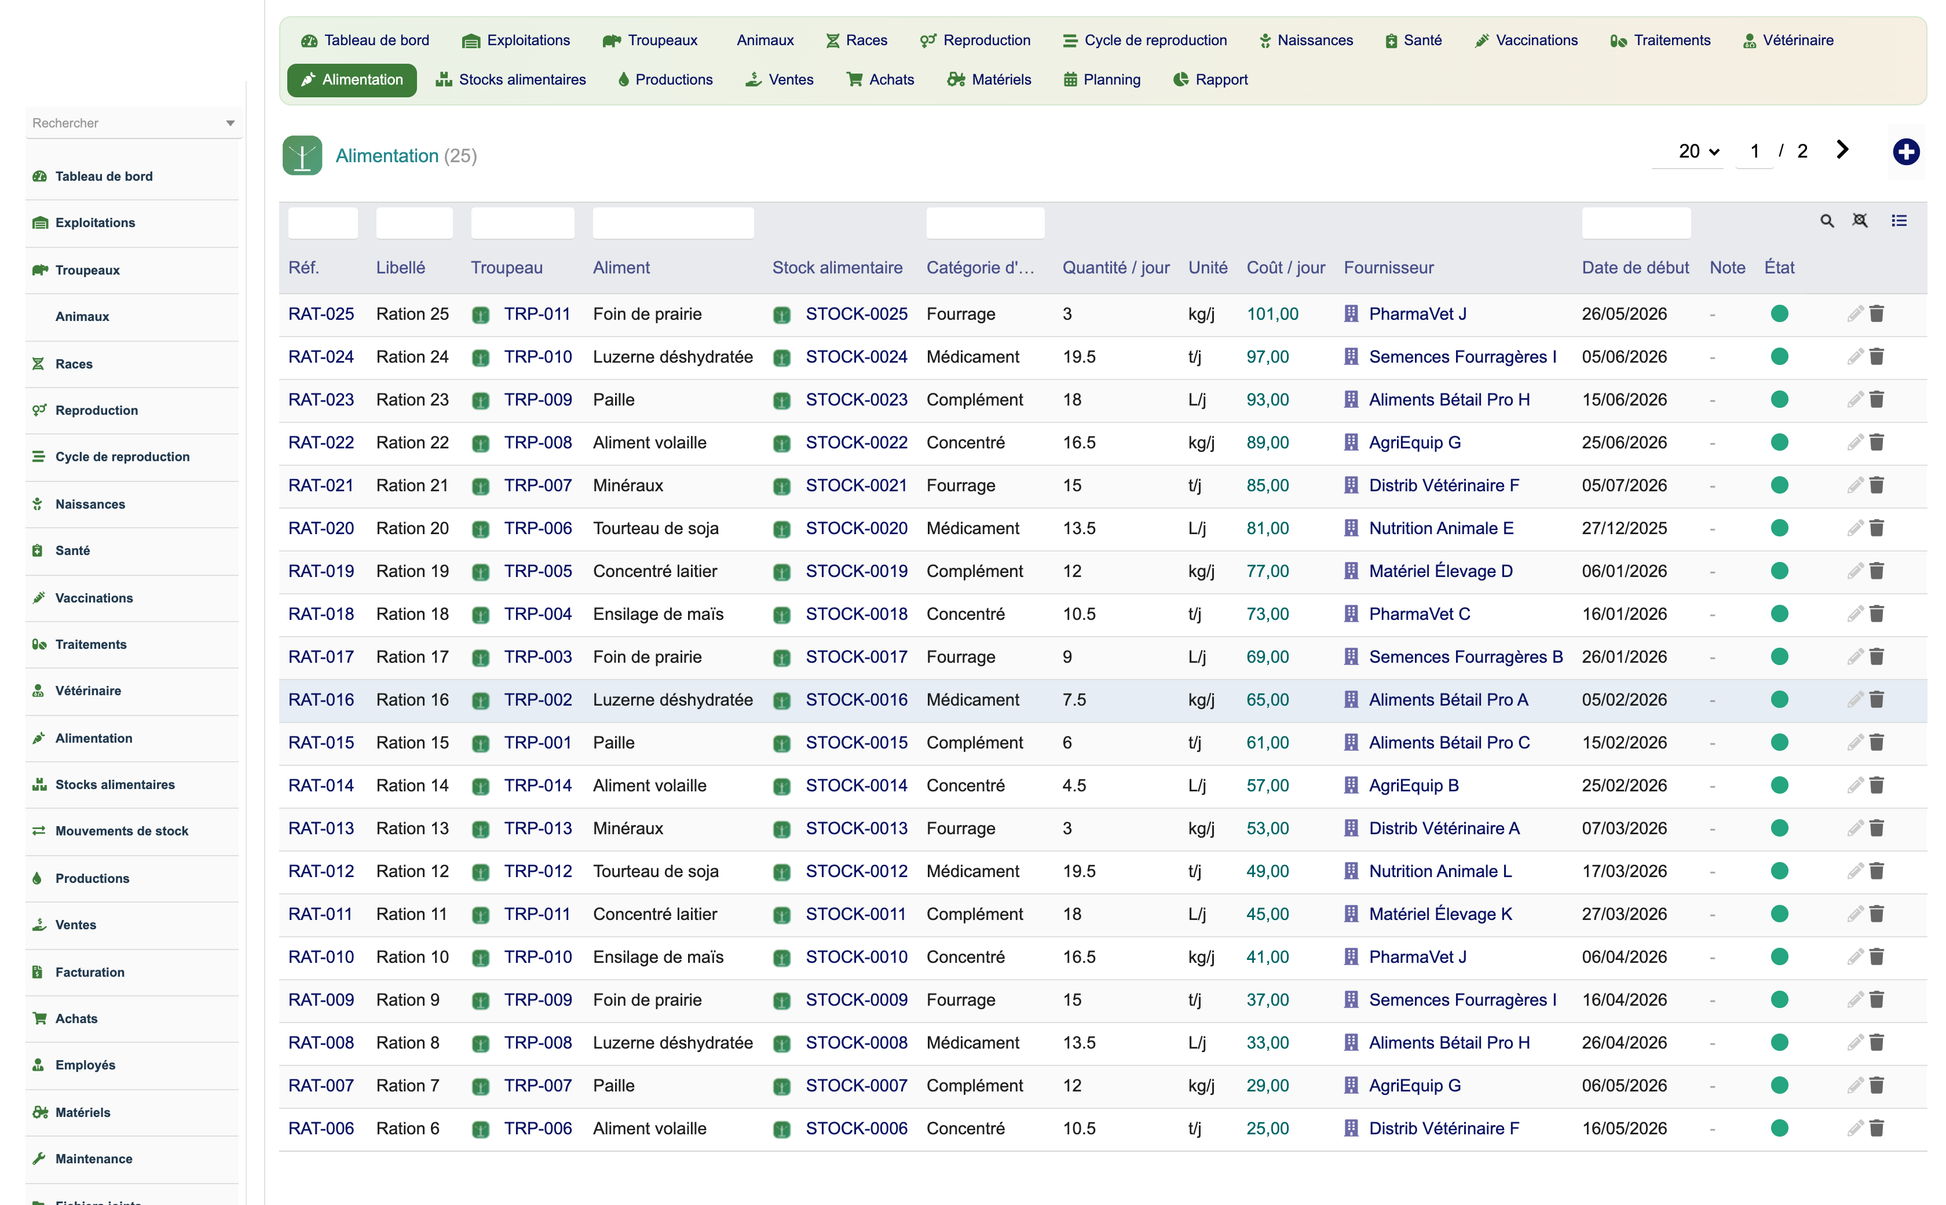Click the green status dot for RAT-024
Screen dimensions: 1946x1205
coord(1779,357)
